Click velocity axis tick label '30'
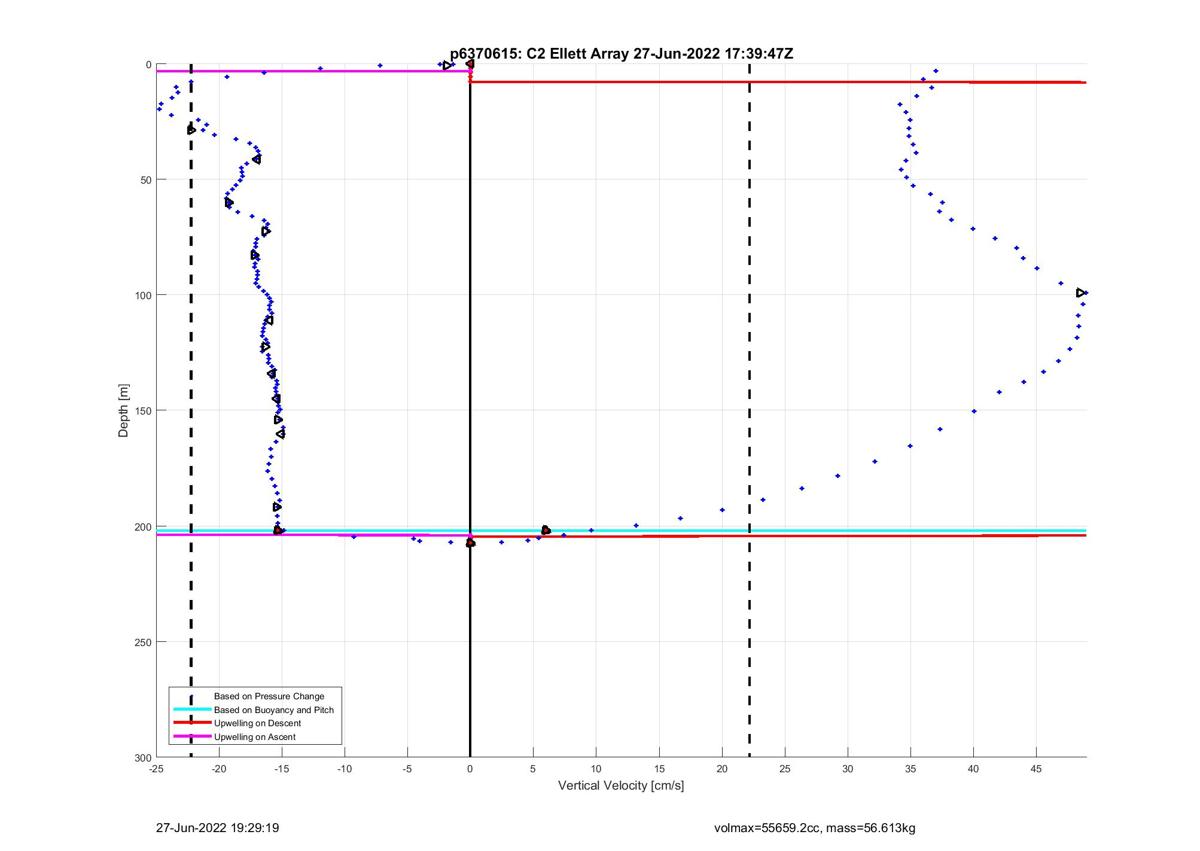The width and height of the screenshot is (1200, 851). click(848, 769)
